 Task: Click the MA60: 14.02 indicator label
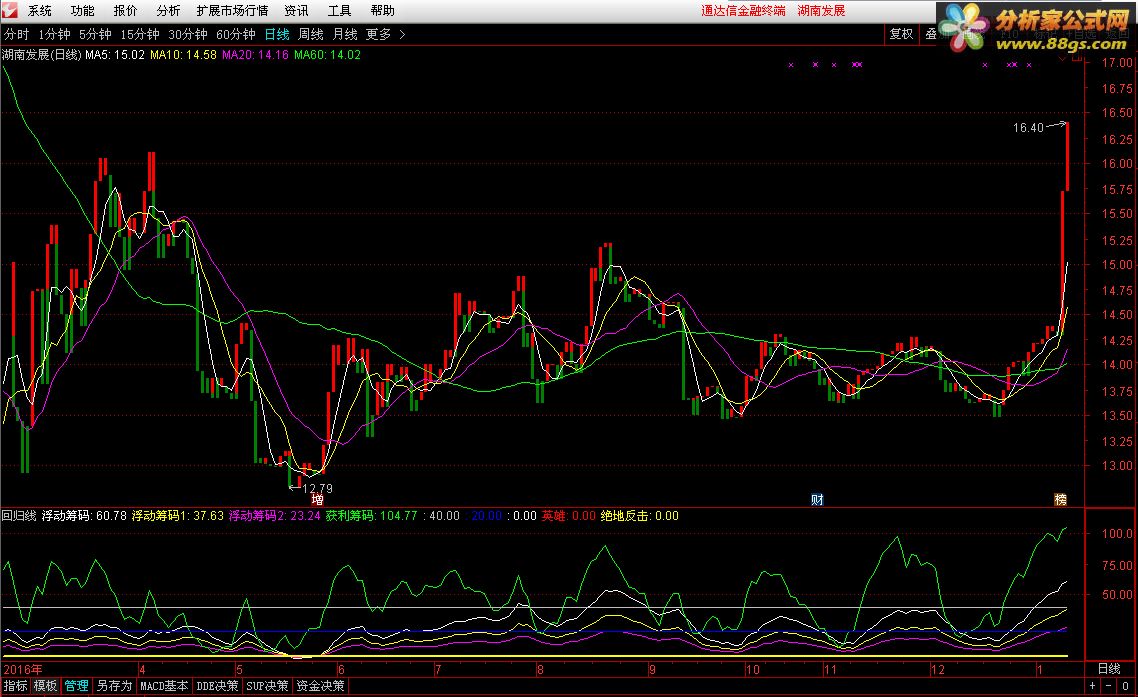click(327, 54)
